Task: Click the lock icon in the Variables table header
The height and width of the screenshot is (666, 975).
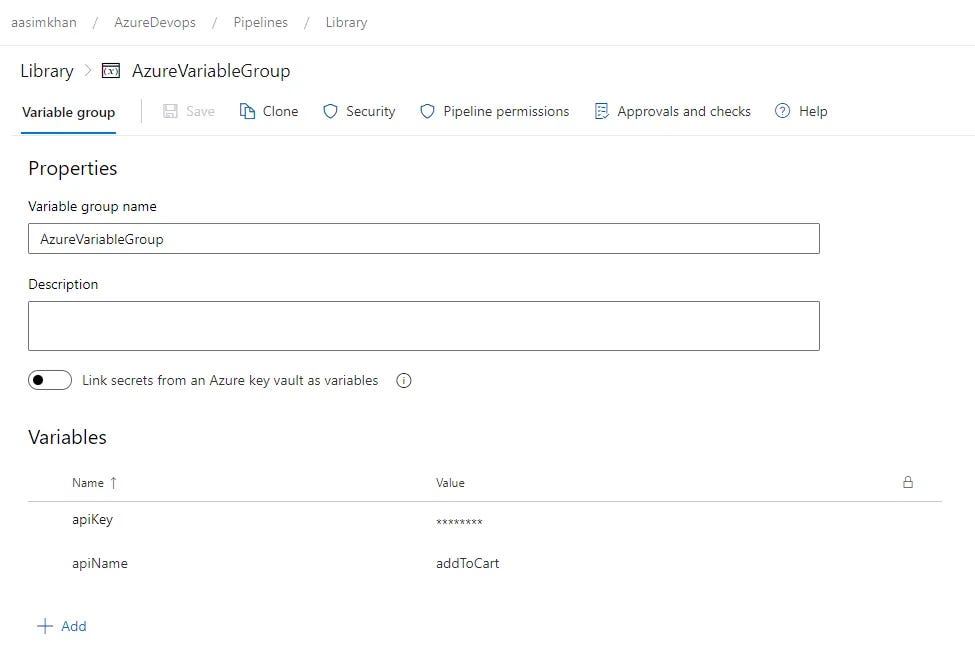Action: [x=908, y=482]
